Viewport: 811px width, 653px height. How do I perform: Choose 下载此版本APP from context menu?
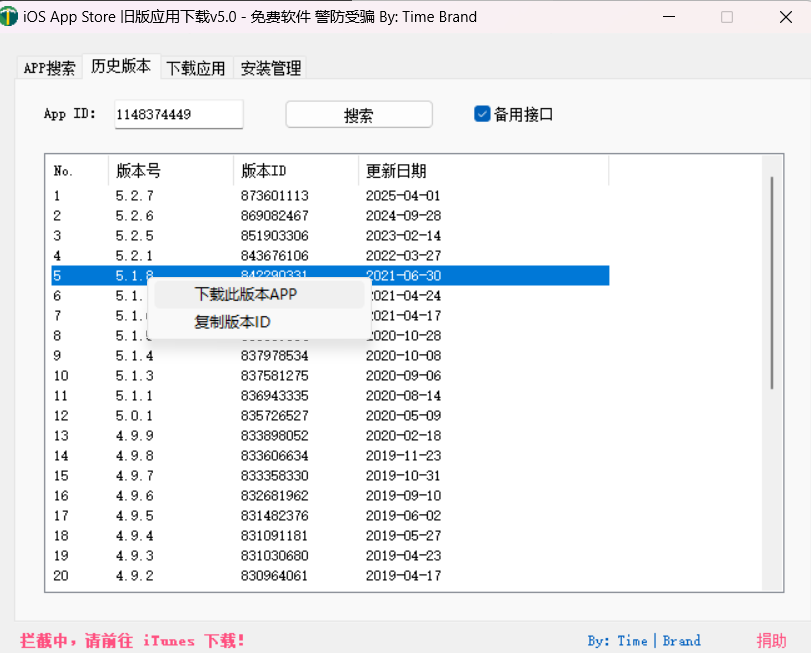tap(260, 294)
